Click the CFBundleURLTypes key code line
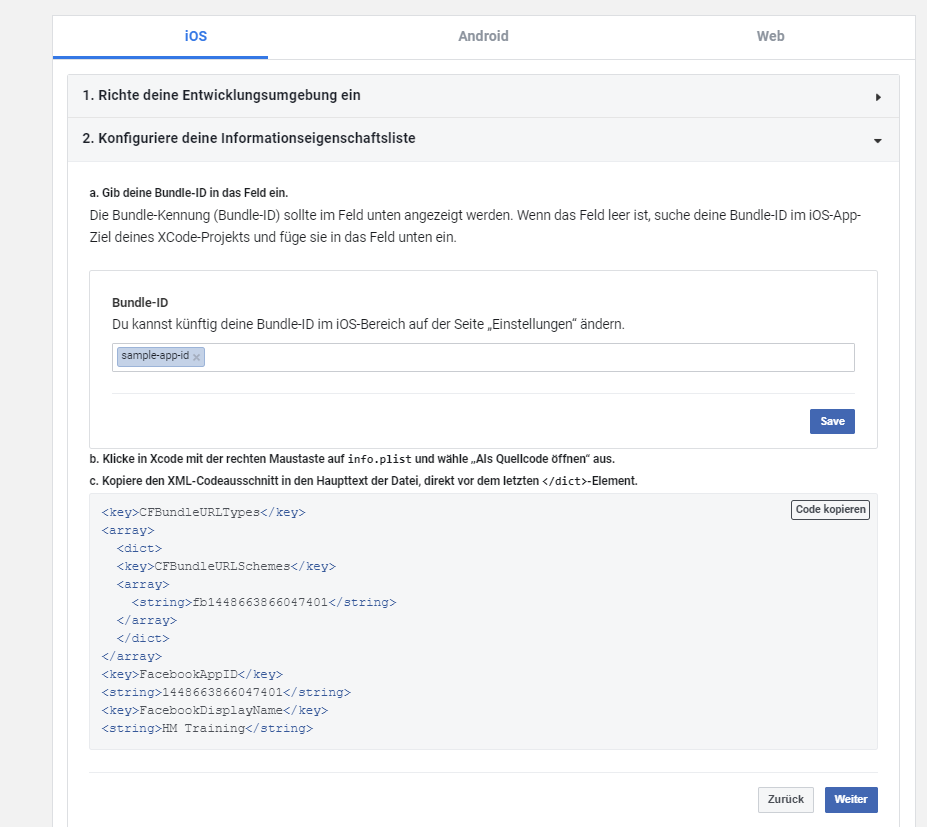Screen dimensions: 927x827 point(203,513)
